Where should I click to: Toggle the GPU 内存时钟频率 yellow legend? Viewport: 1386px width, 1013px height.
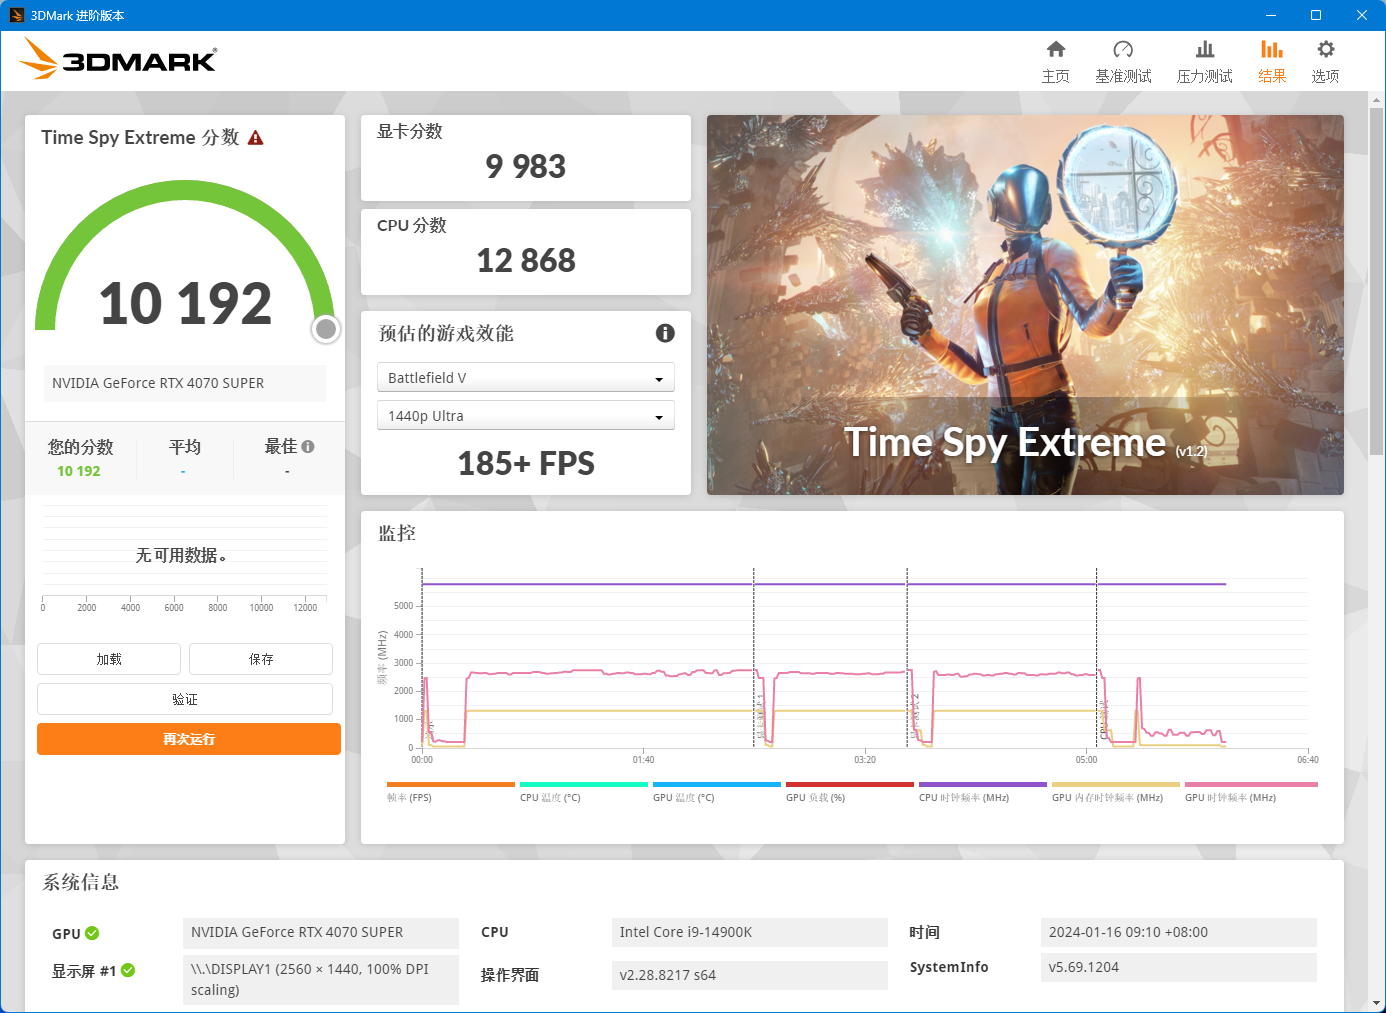pyautogui.click(x=1115, y=791)
